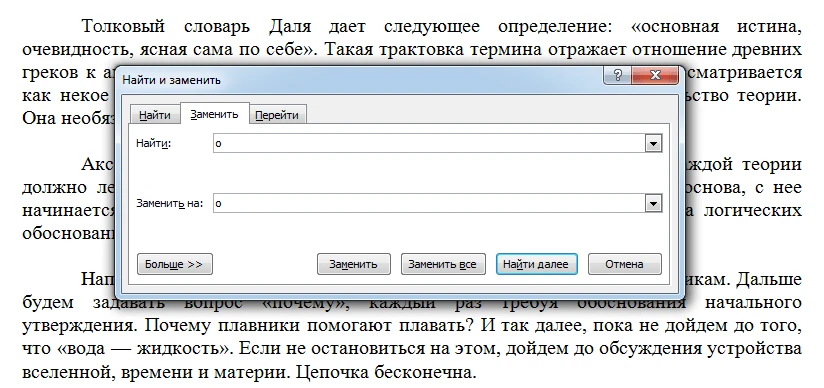
Task: Click the Заменить button
Action: click(354, 264)
